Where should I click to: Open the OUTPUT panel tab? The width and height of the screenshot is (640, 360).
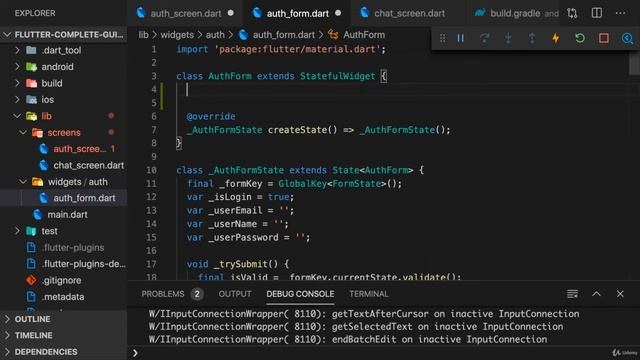(x=235, y=294)
